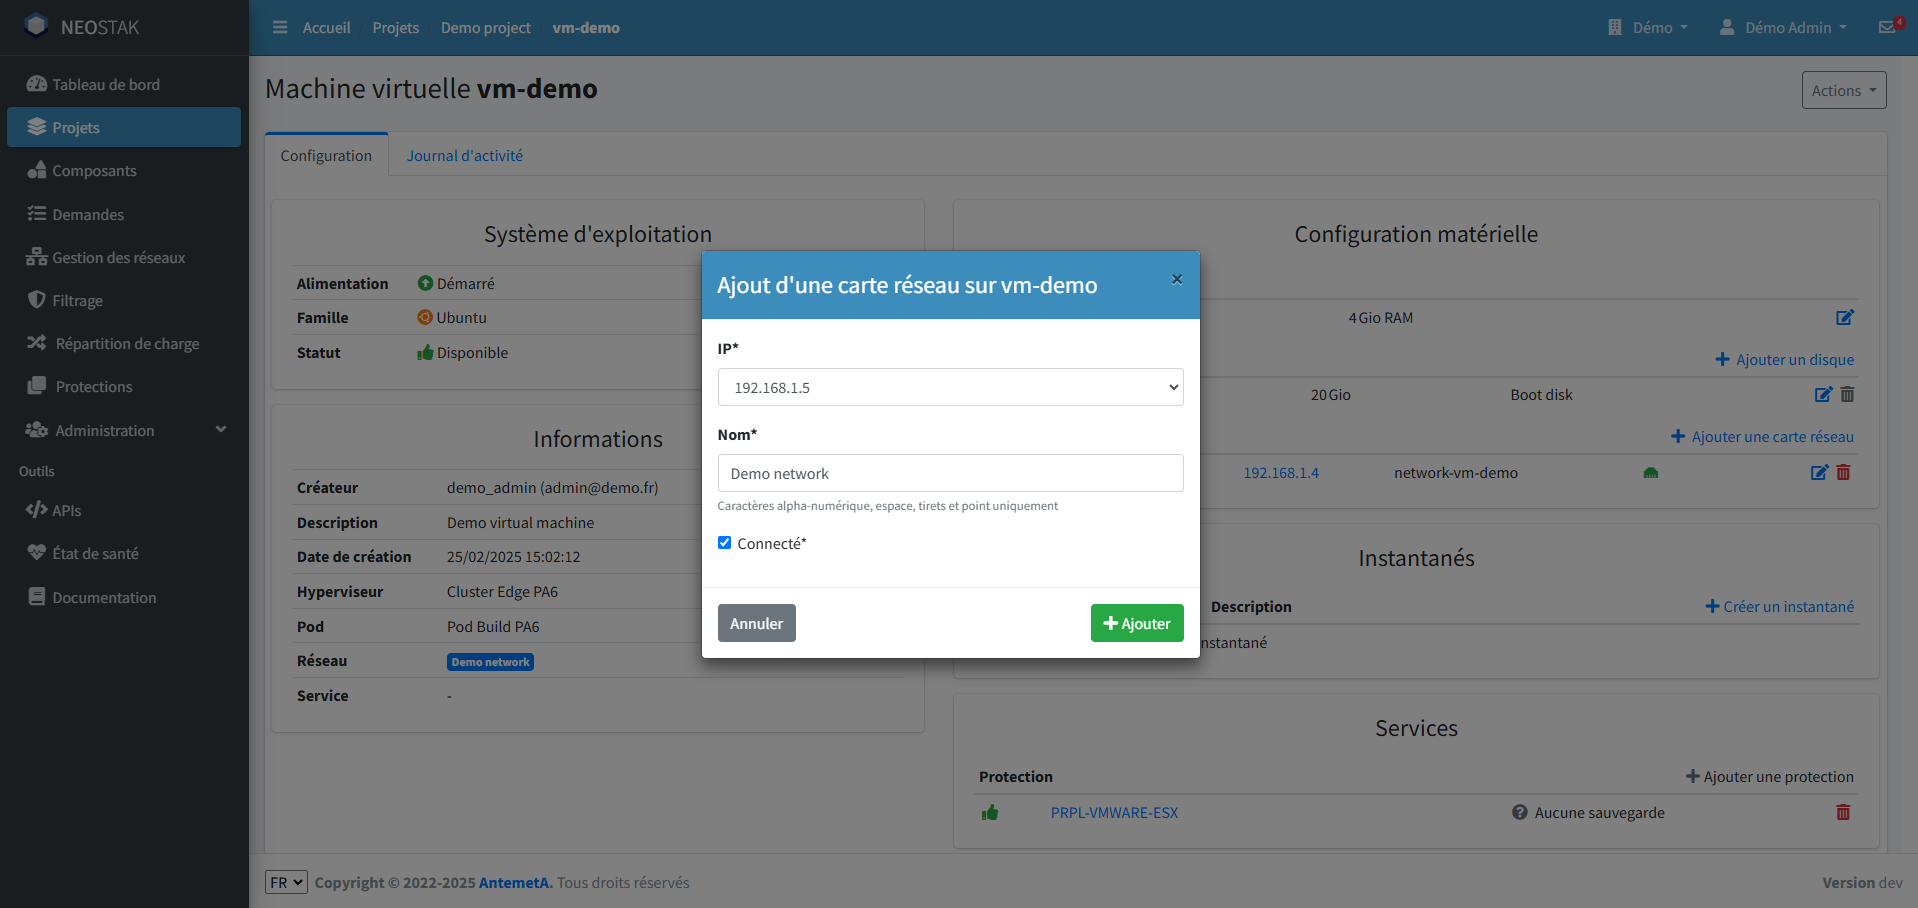Delete the 20 Gio boot disk via trash icon
Image resolution: width=1918 pixels, height=908 pixels.
[x=1847, y=394]
